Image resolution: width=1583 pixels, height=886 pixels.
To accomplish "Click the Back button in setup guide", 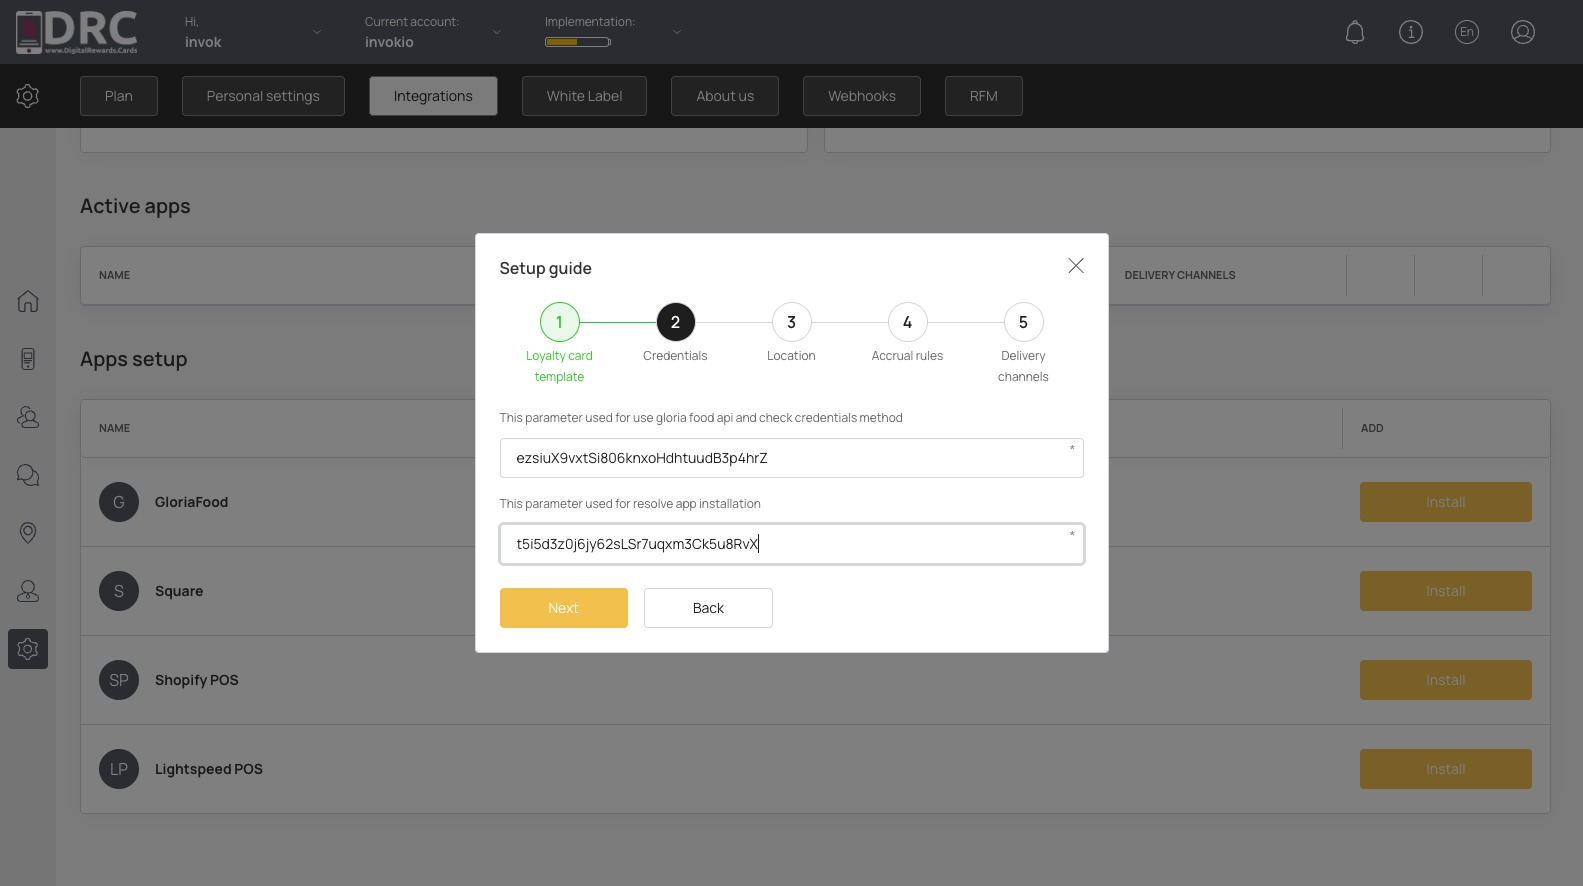I will click(x=708, y=608).
